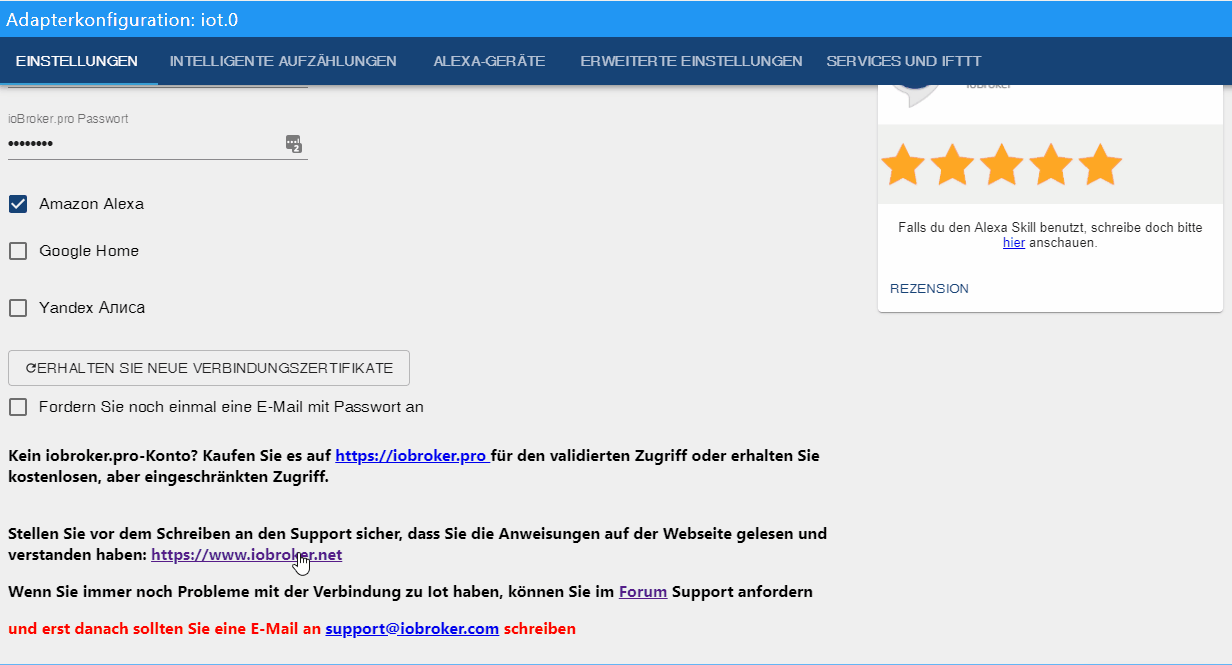This screenshot has height=665, width=1232.
Task: Click the support@iobroker.com email link
Action: point(412,629)
